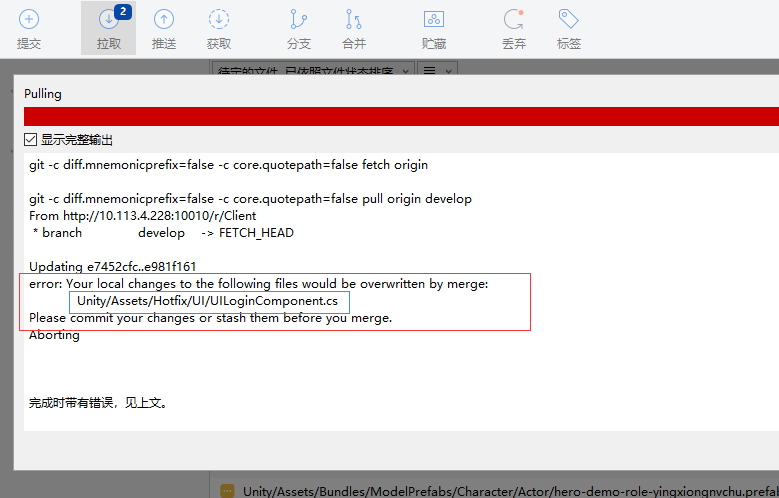Click the red Pulling progress bar
The height and width of the screenshot is (498, 779).
click(401, 116)
